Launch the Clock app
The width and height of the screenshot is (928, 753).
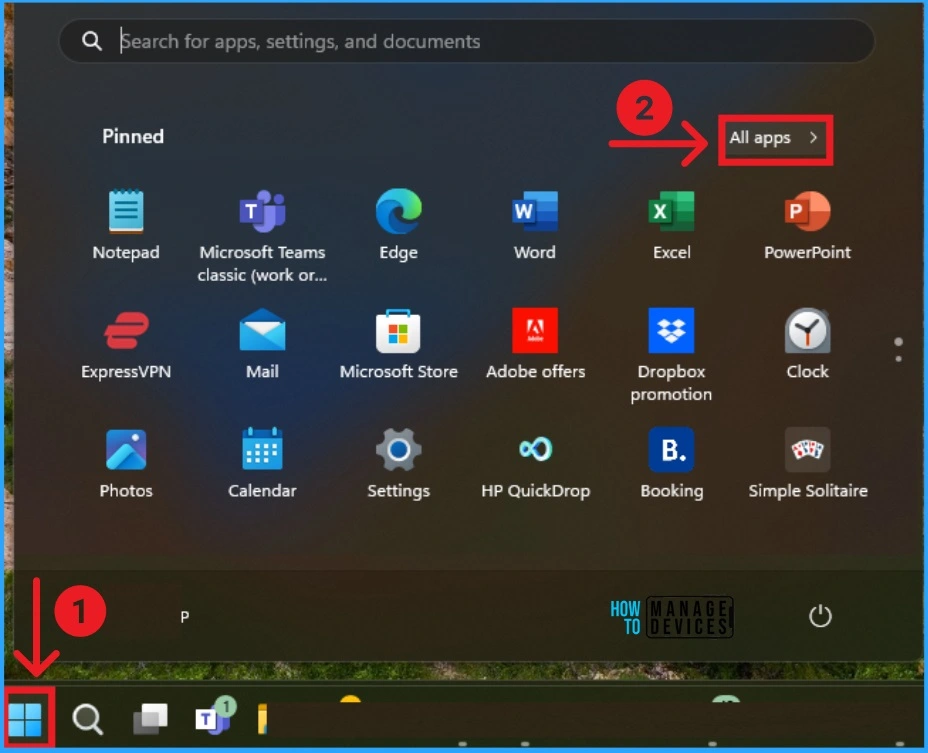pos(807,346)
